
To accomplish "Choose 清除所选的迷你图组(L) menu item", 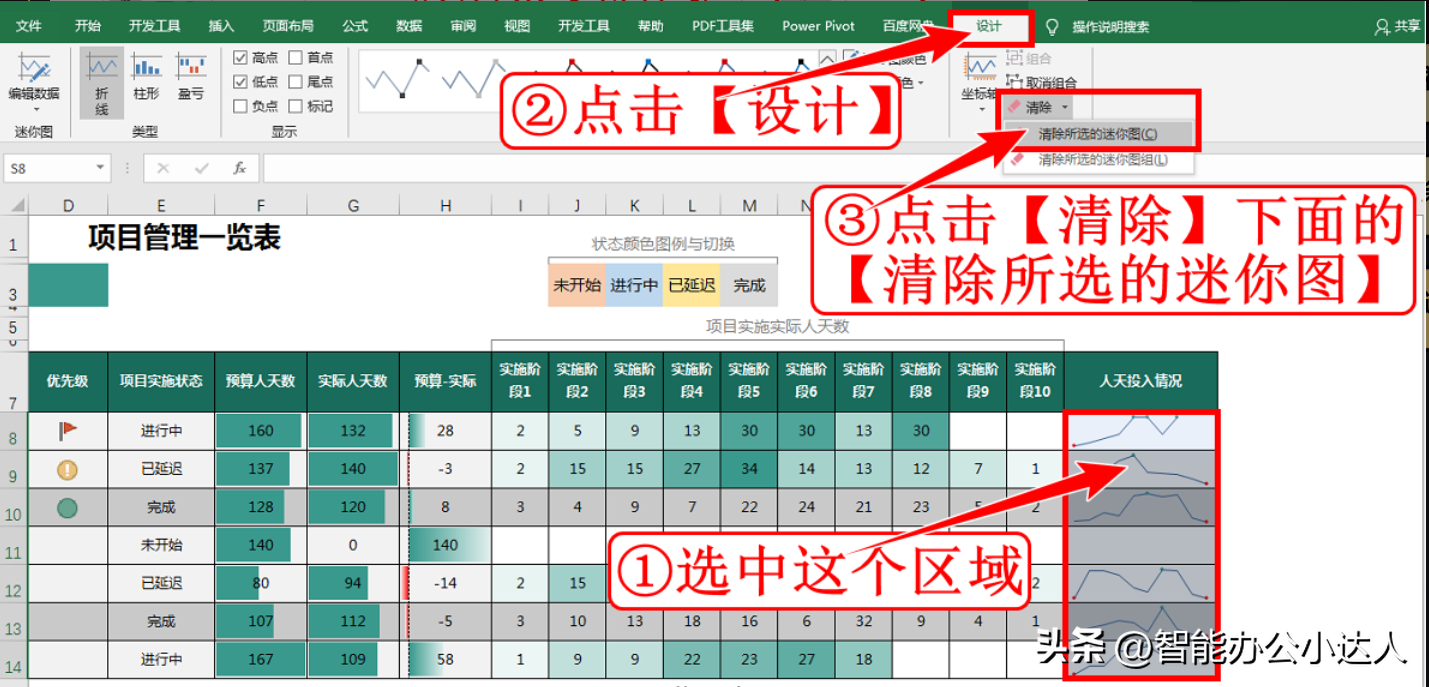I will coord(1098,159).
